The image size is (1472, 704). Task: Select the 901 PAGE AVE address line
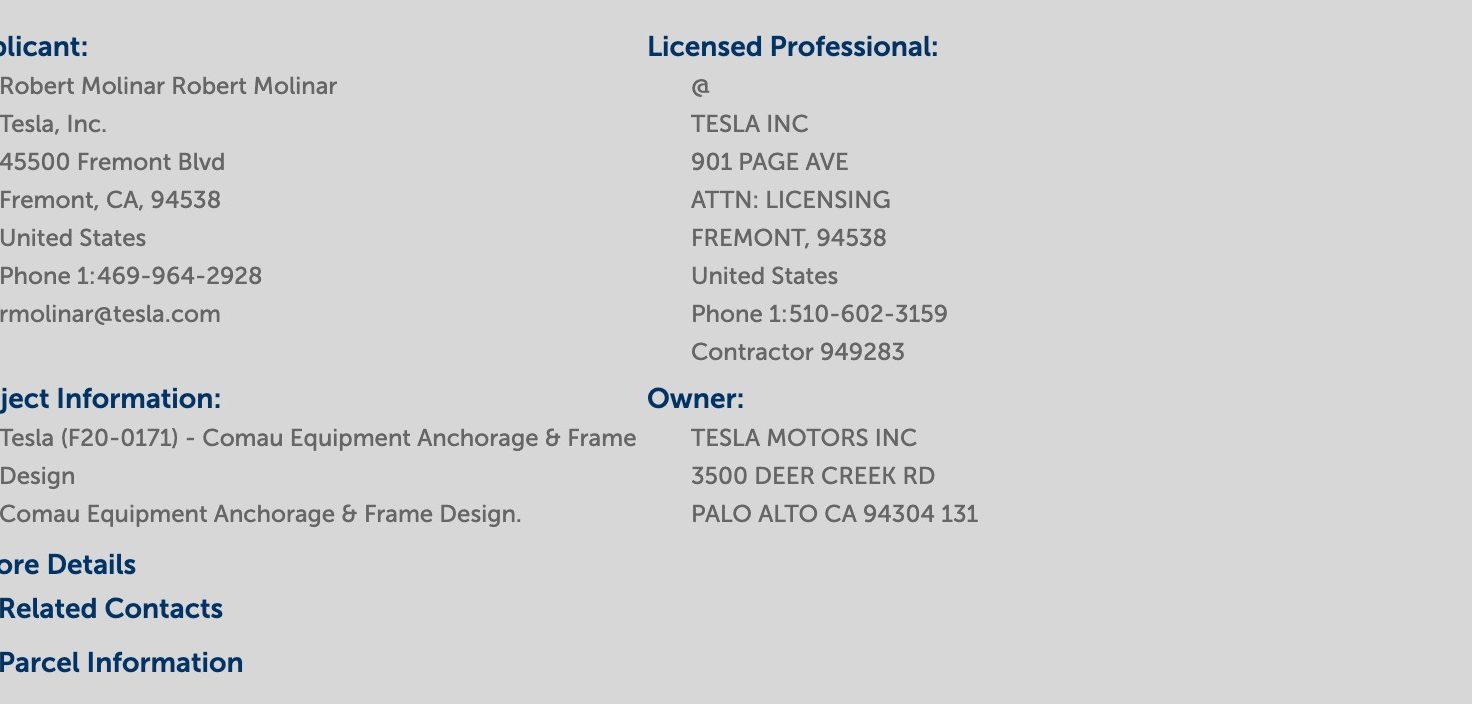pos(770,162)
